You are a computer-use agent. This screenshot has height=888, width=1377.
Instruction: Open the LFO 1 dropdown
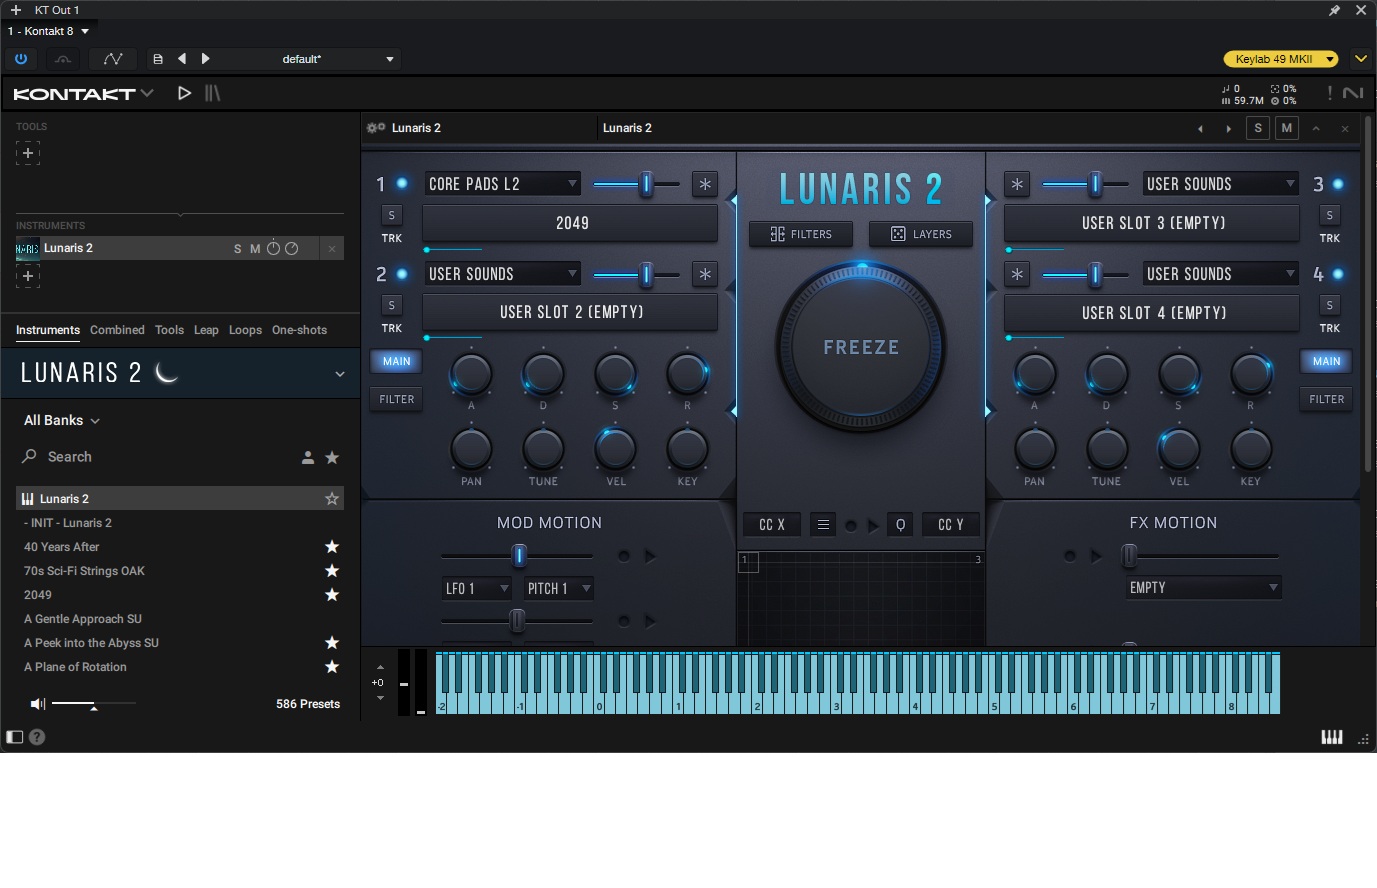click(477, 589)
